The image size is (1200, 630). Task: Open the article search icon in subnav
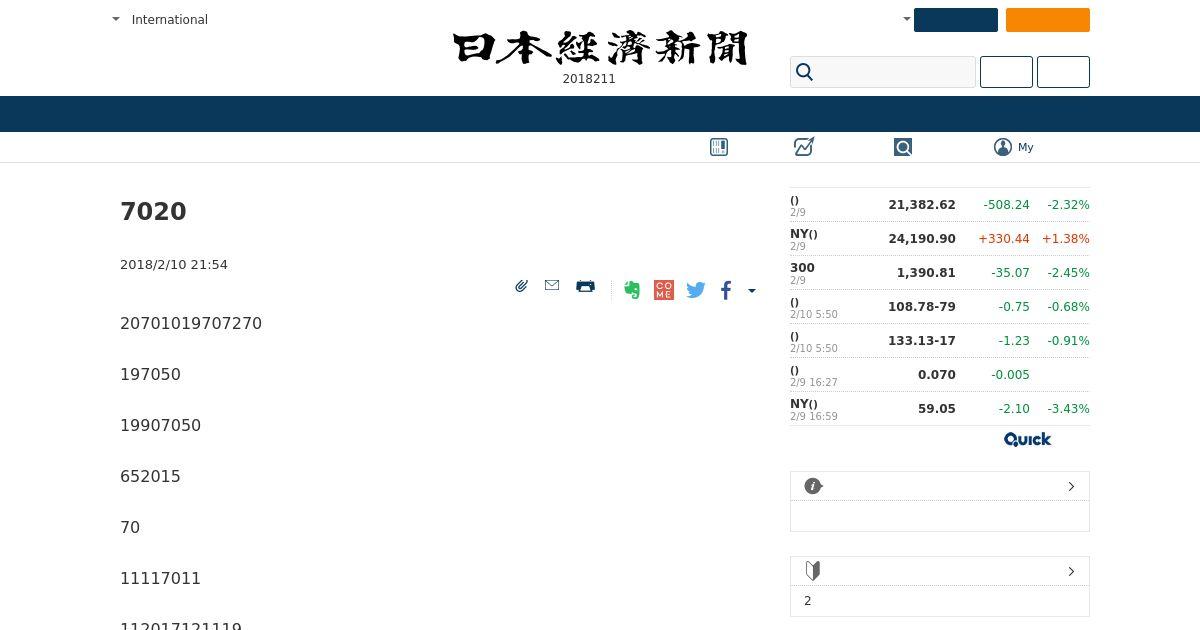903,147
